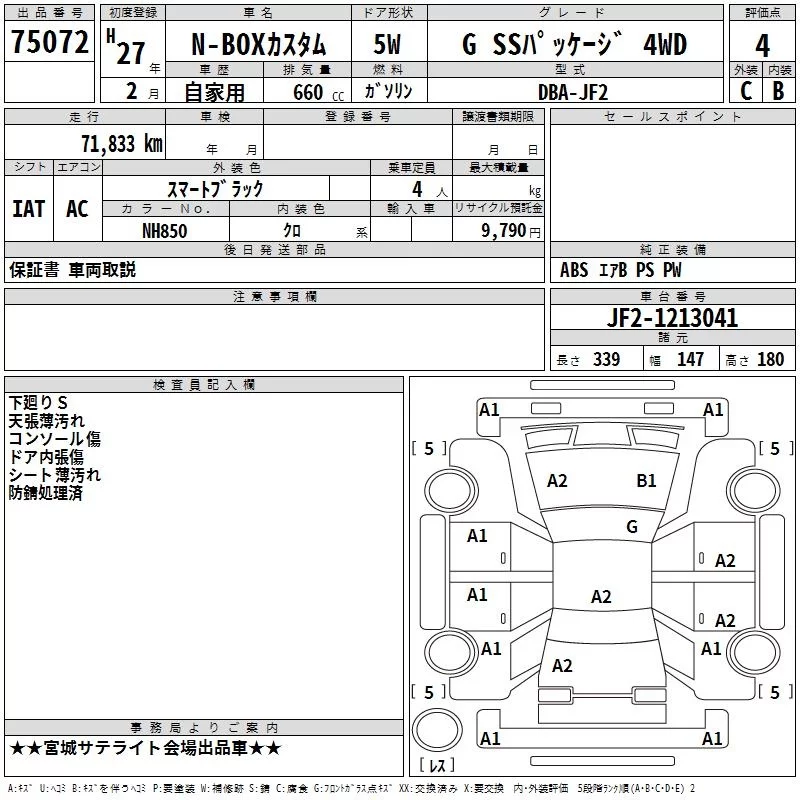The image size is (800, 800).
Task: Click the A2 mark on the rear hatch
Action: (x=562, y=666)
